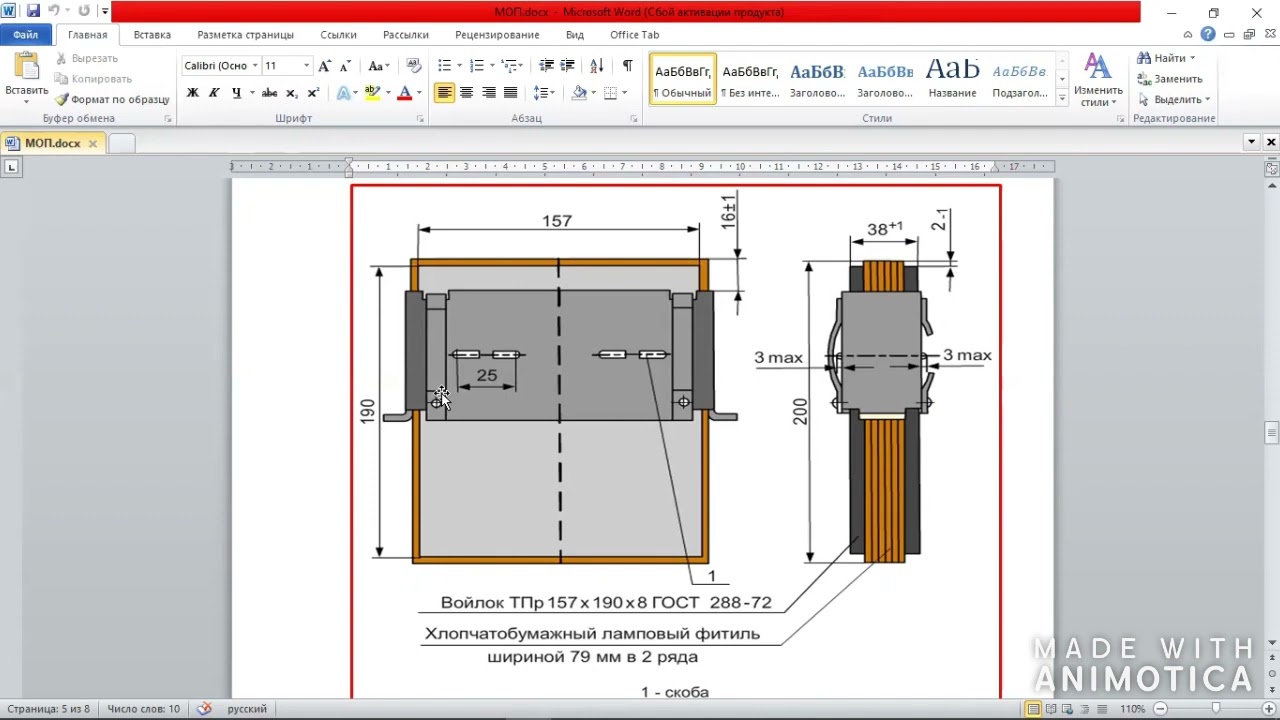Screen dimensions: 1280x720
Task: Click the Zoom In plus button
Action: coord(1268,709)
